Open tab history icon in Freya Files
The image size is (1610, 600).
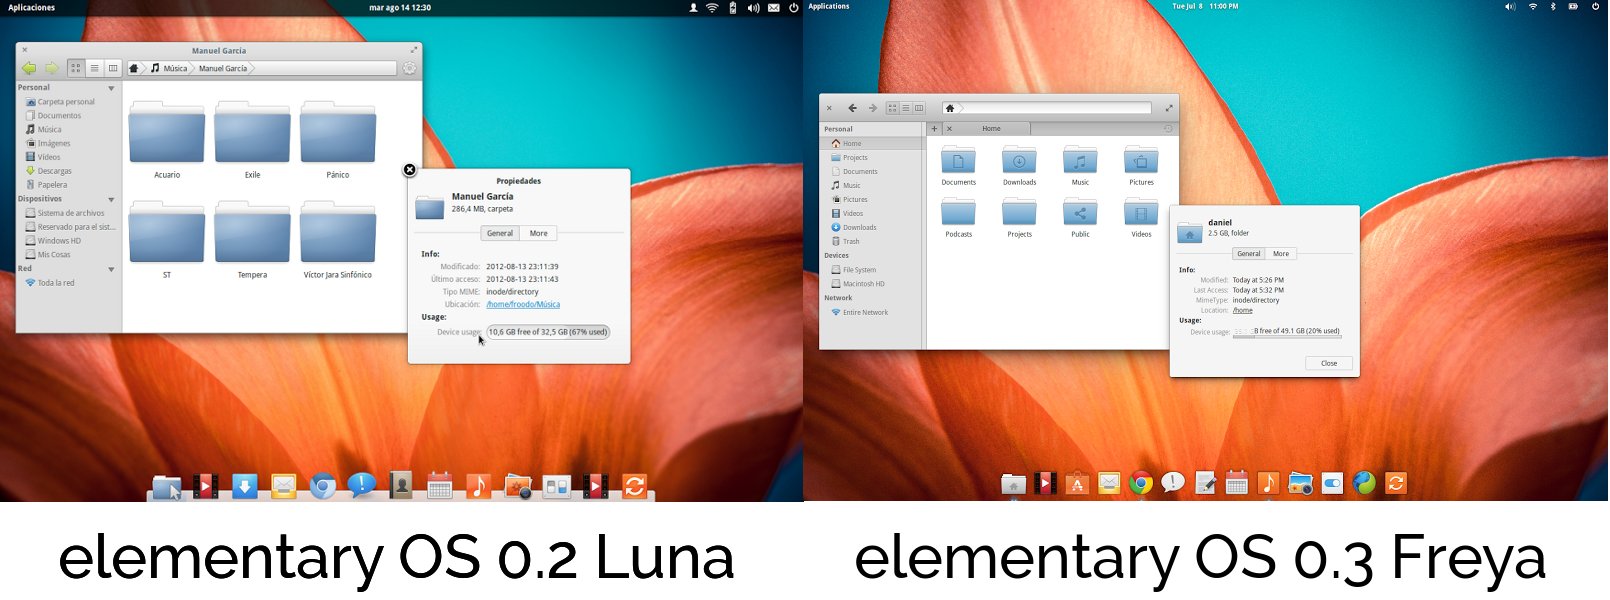1168,129
